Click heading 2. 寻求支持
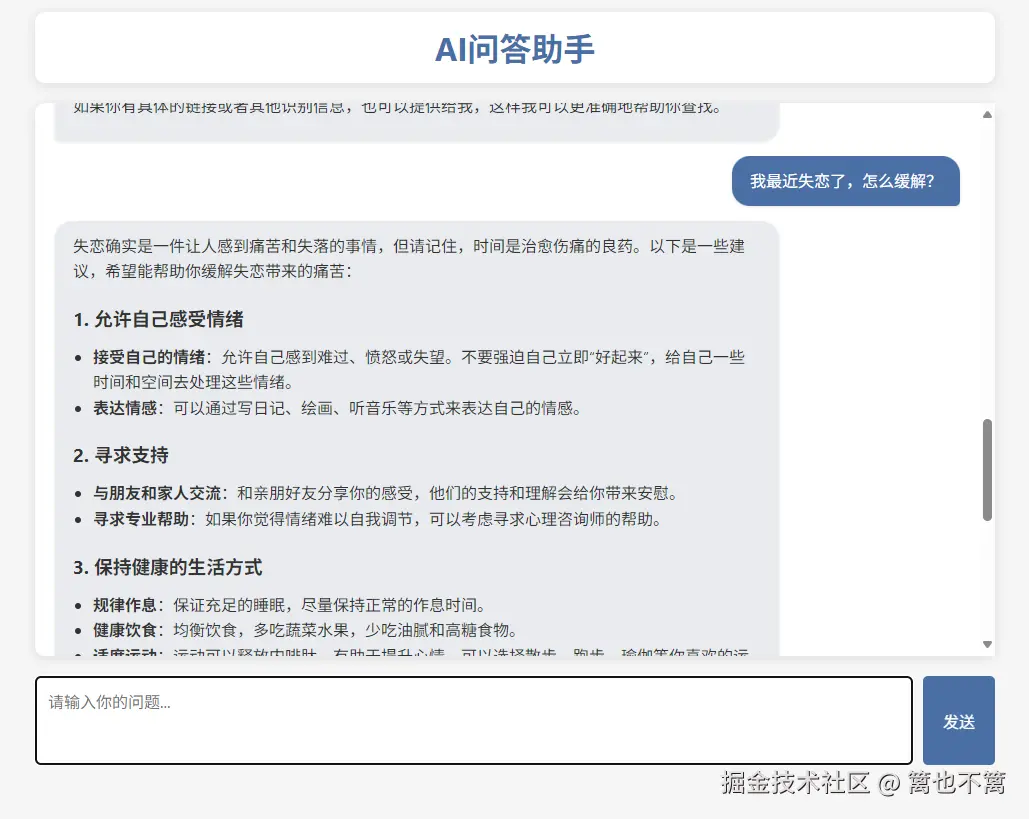 121,455
